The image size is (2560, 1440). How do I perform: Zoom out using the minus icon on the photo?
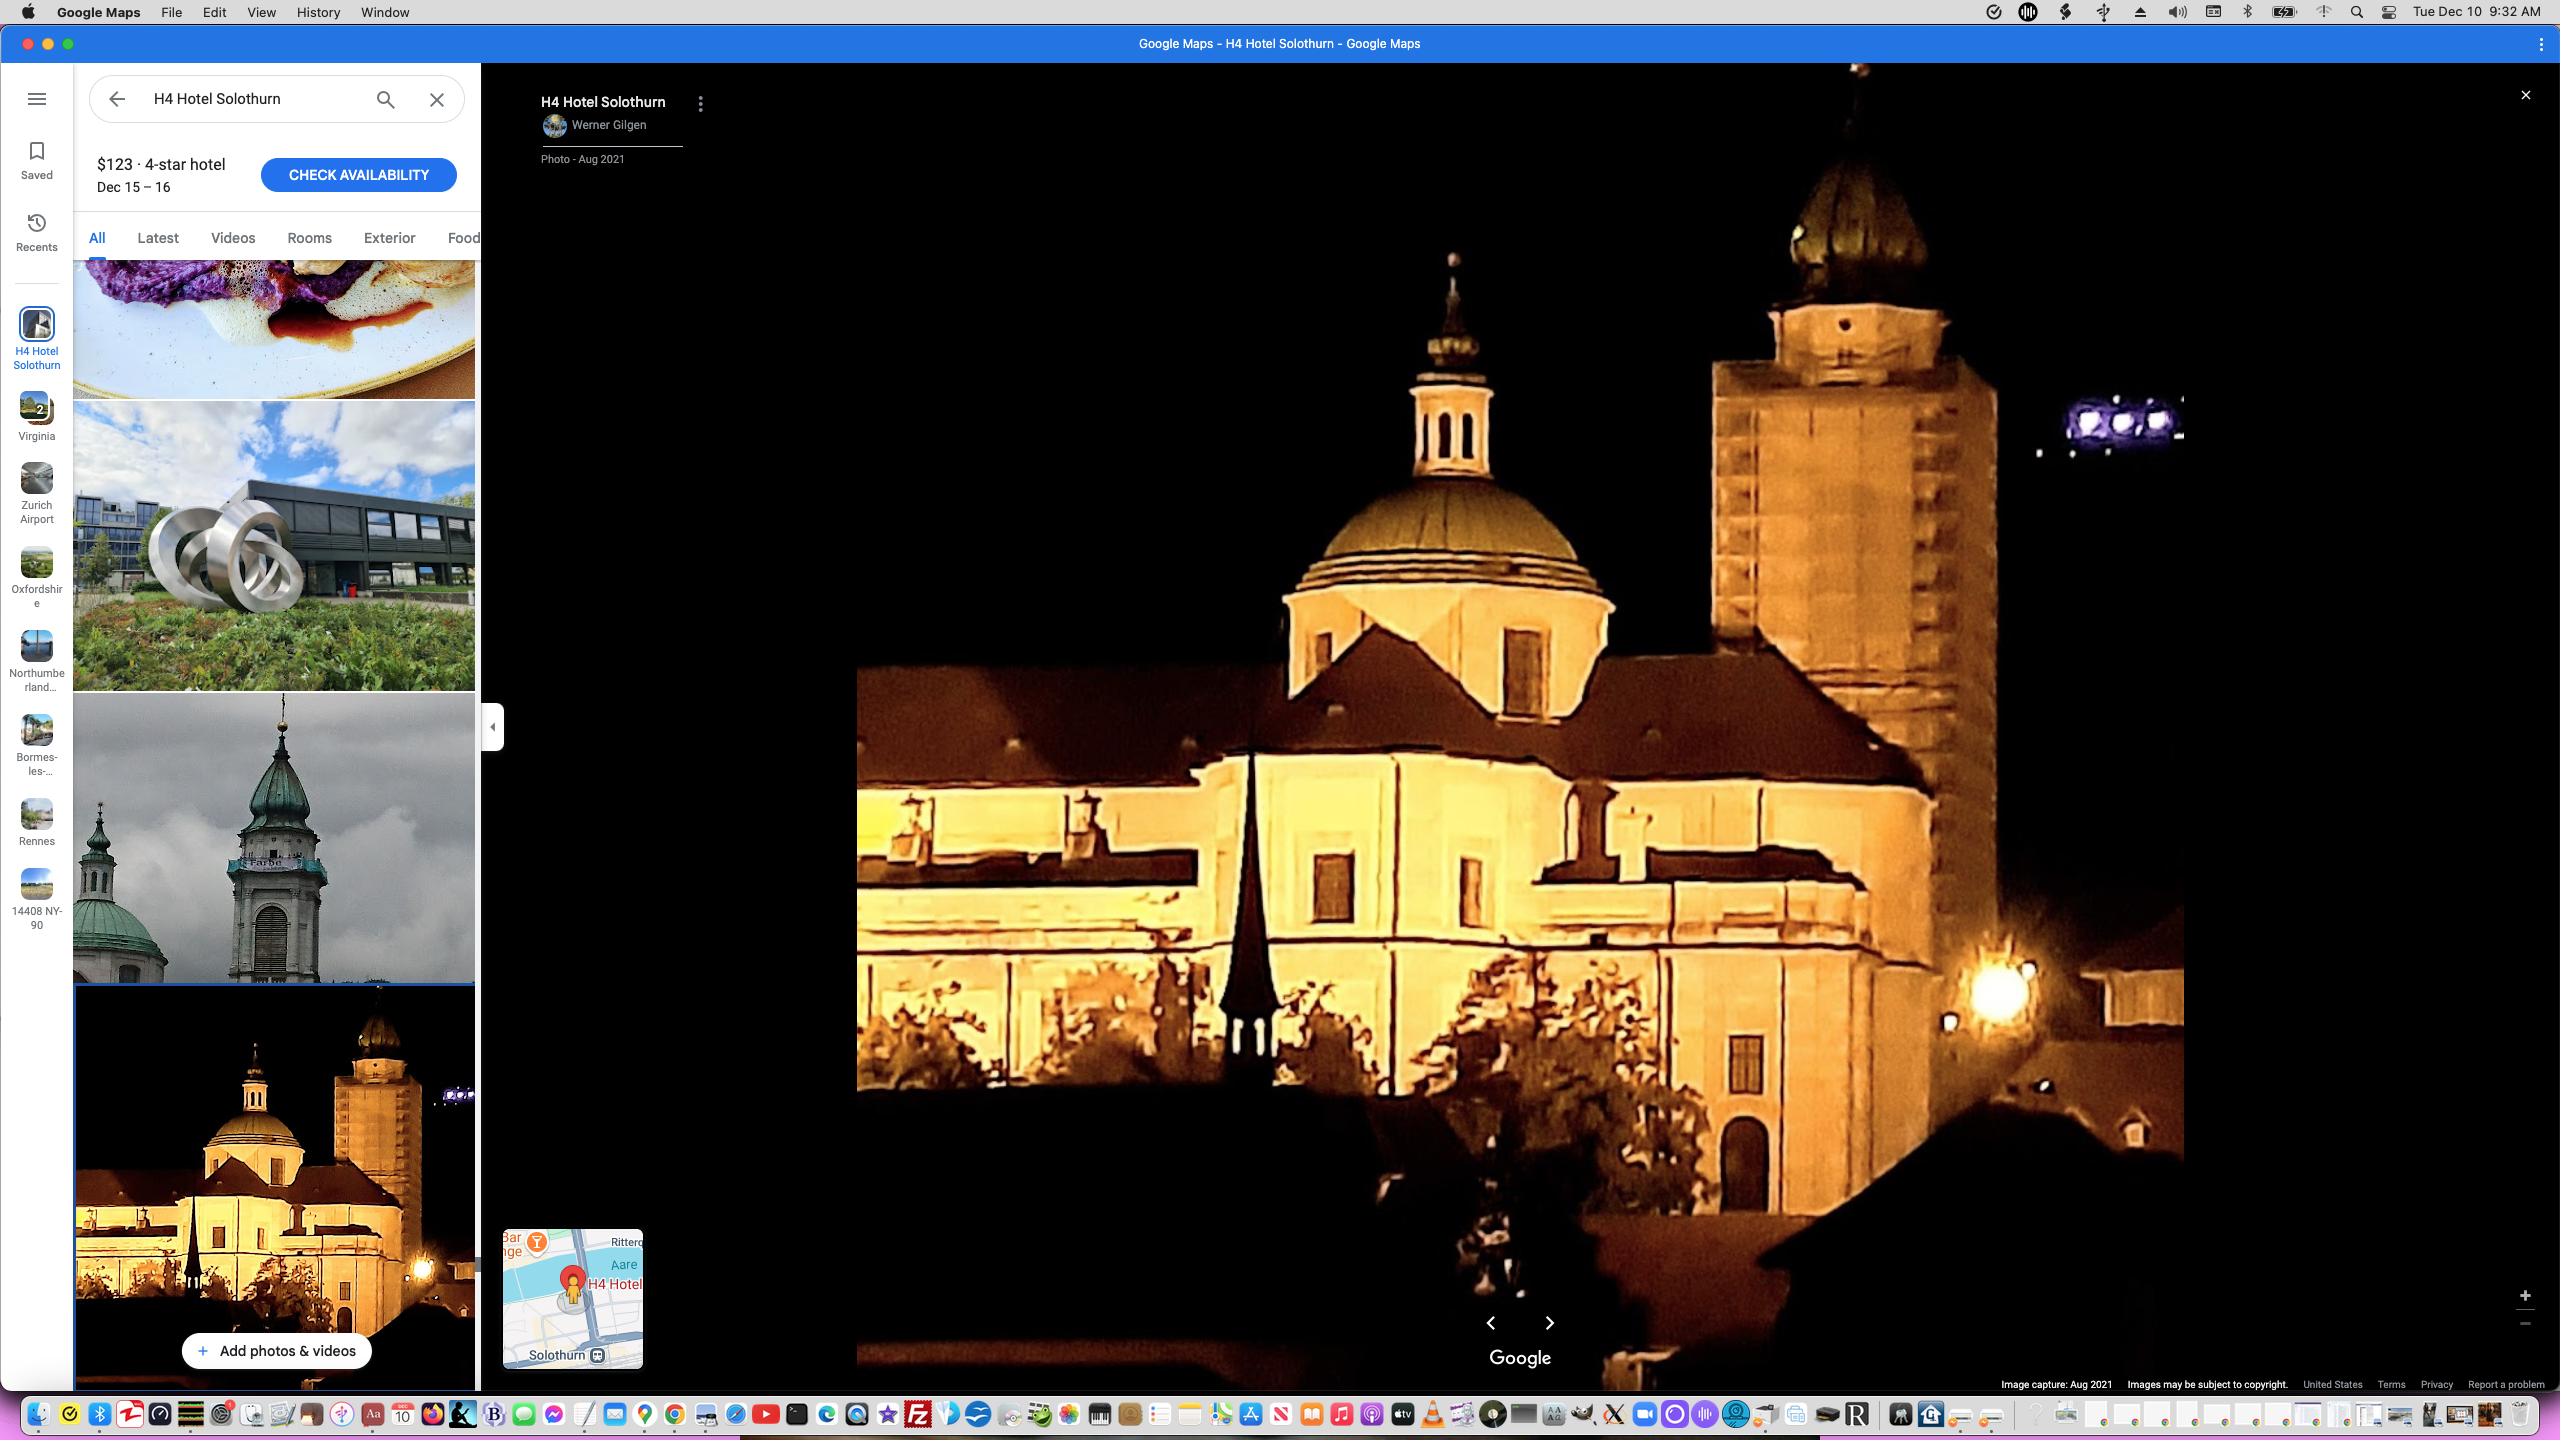coord(2526,1322)
